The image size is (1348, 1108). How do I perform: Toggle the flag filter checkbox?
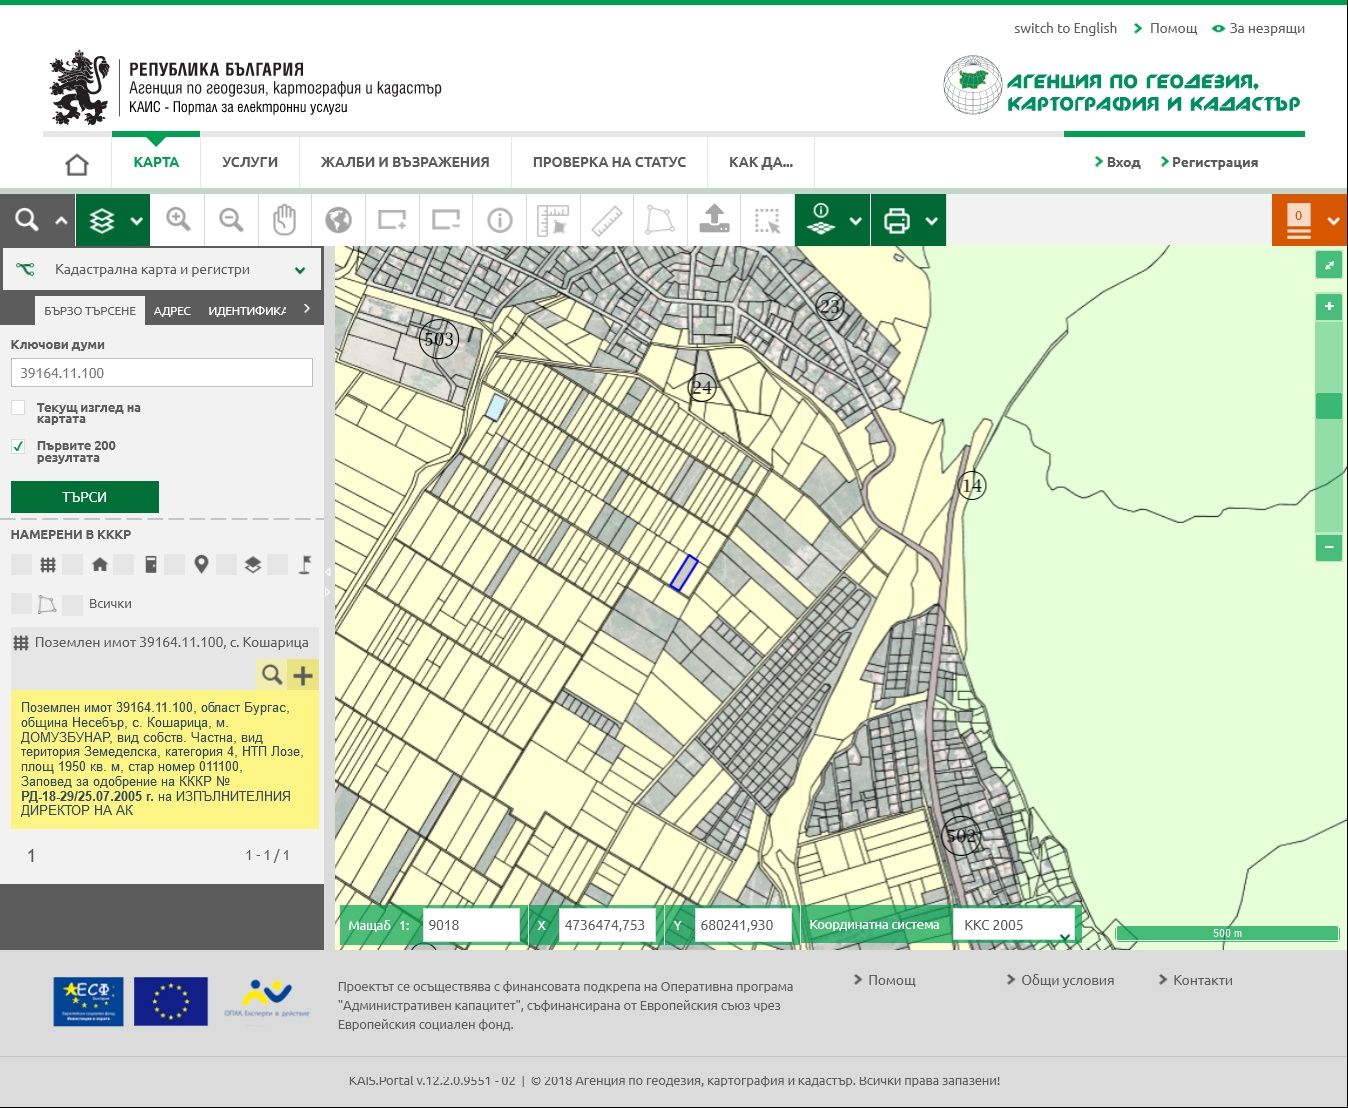(x=278, y=565)
